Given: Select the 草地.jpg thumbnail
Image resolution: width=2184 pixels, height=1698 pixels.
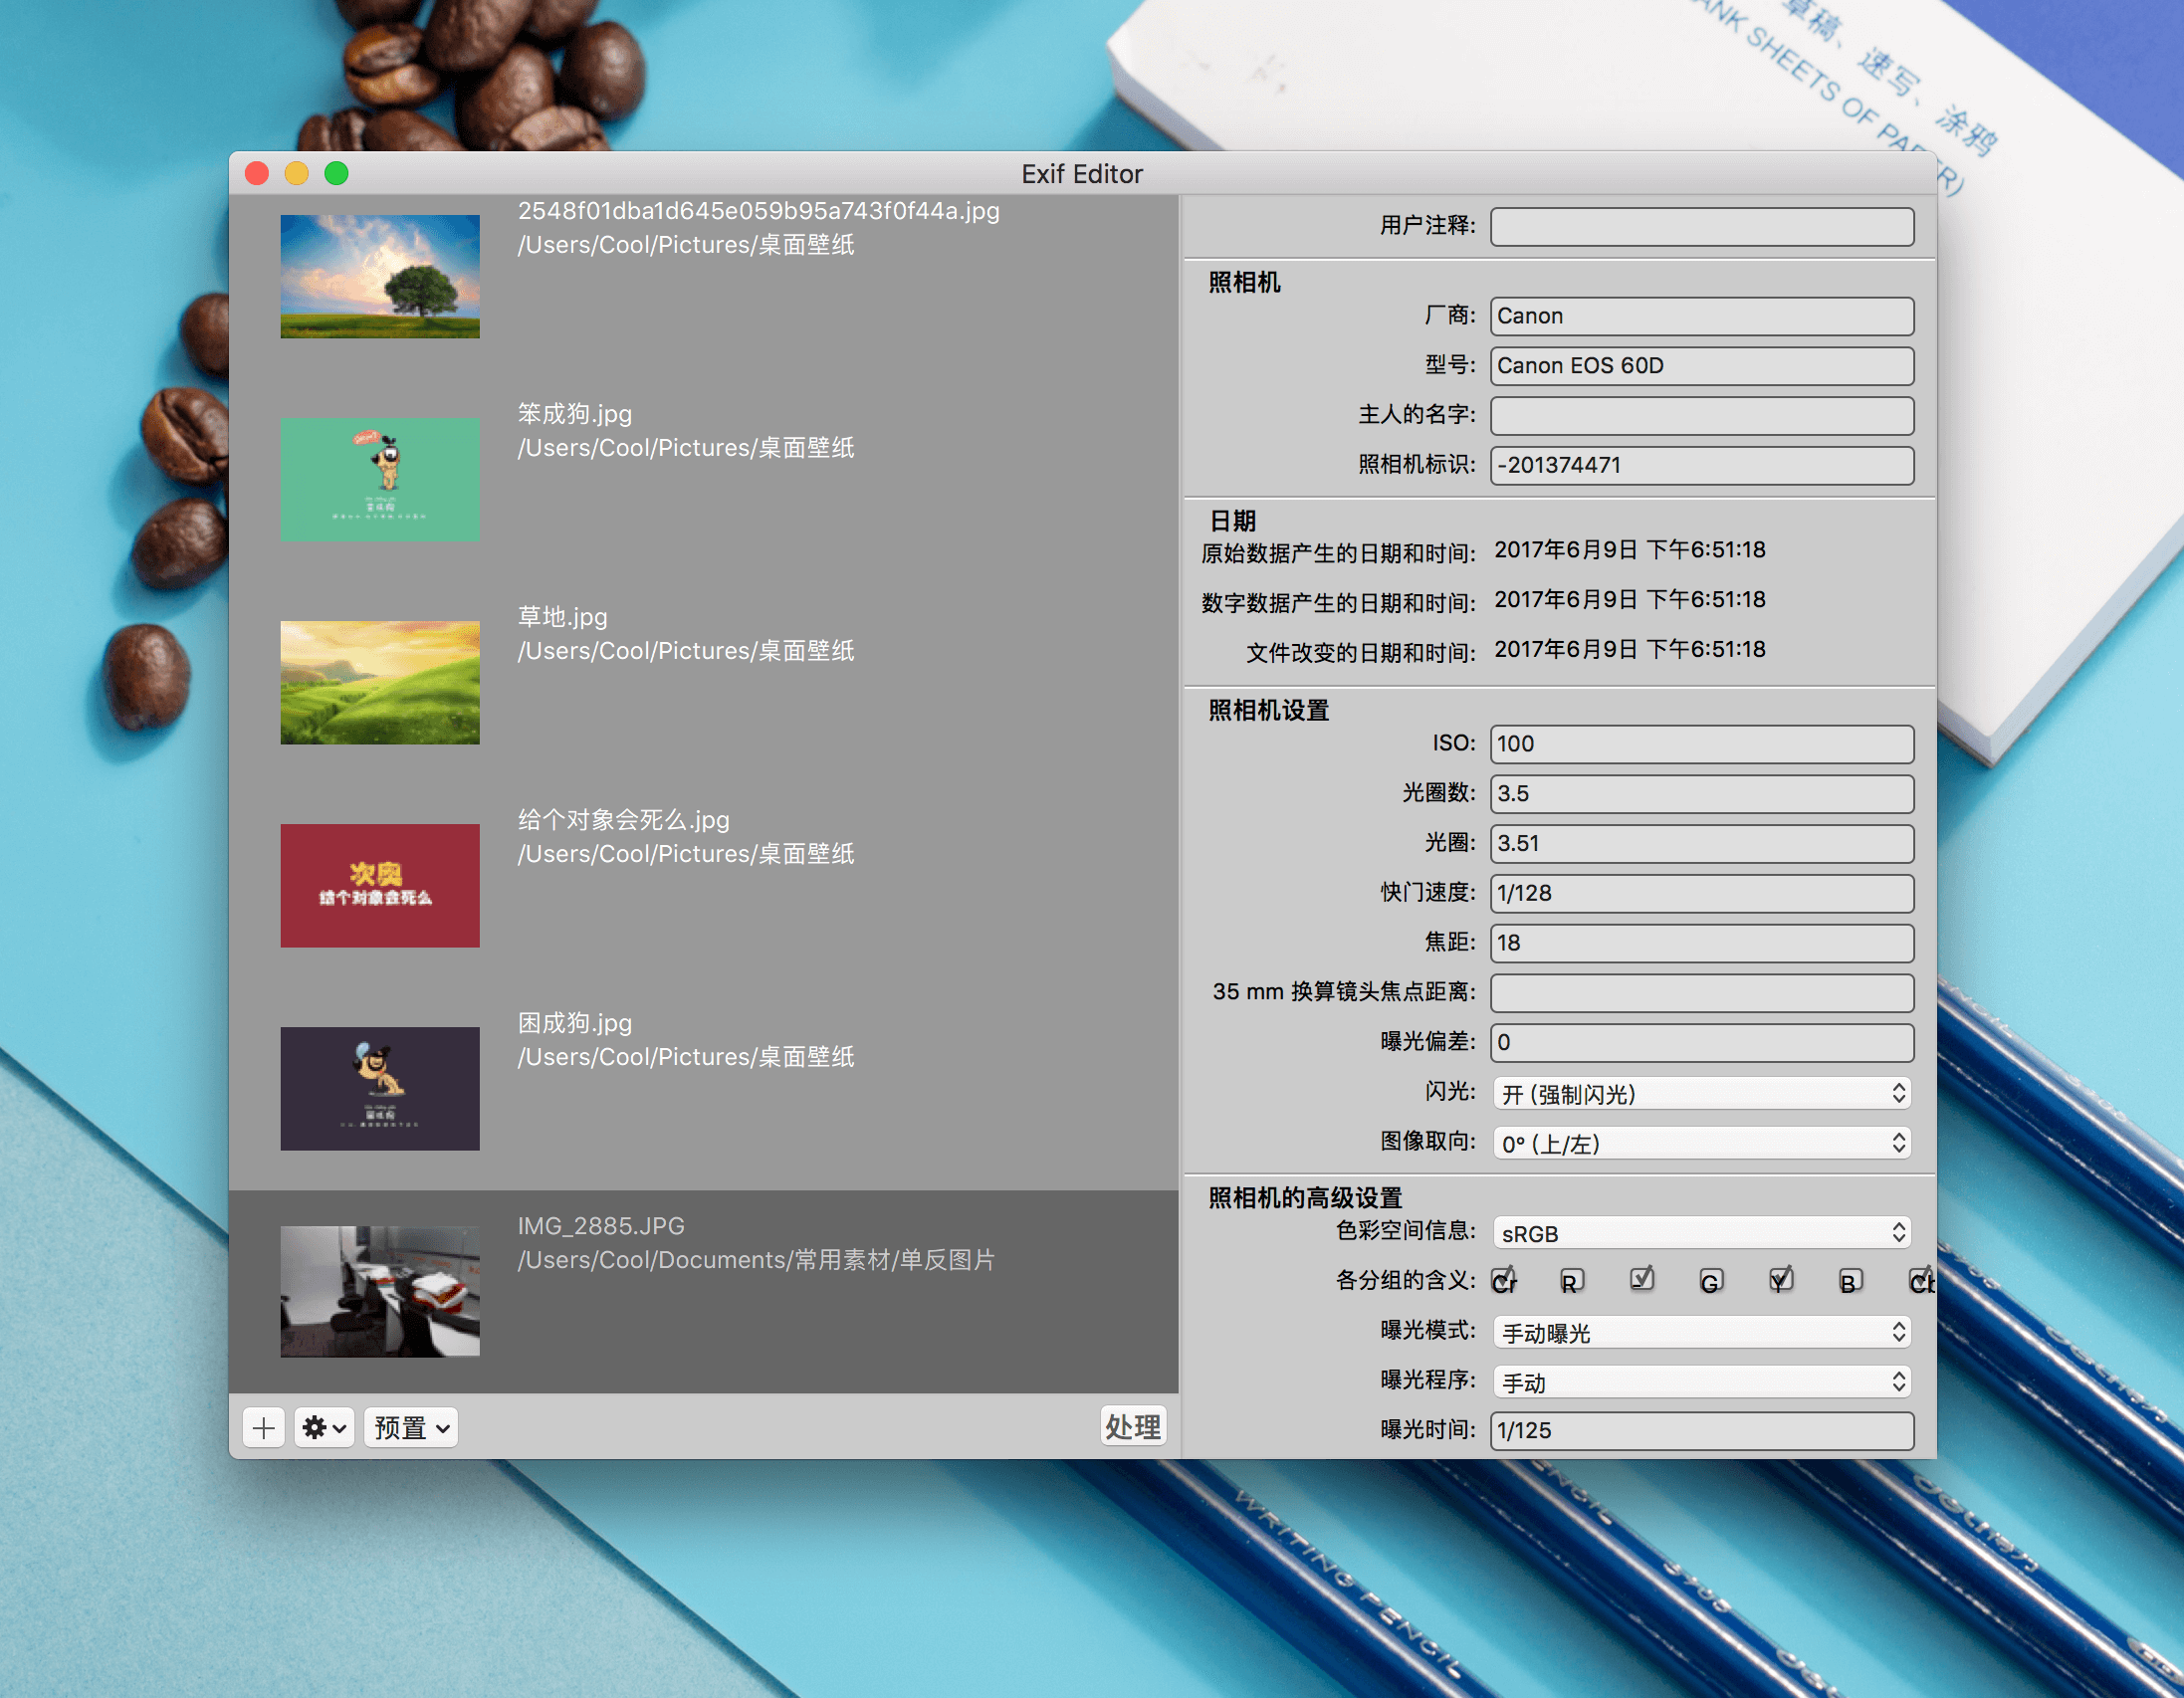Looking at the screenshot, I should click(x=380, y=682).
